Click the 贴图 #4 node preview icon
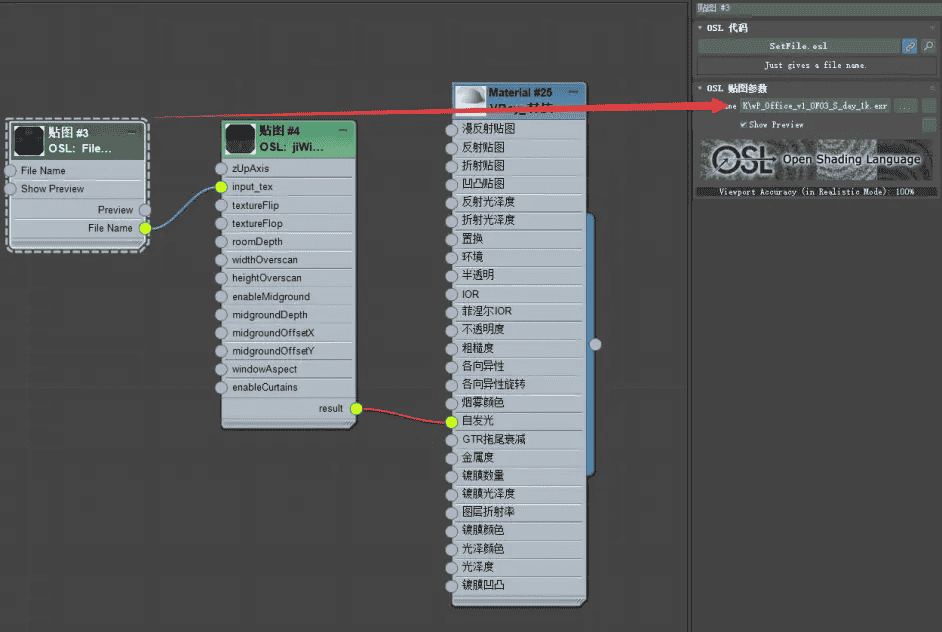 [240, 138]
